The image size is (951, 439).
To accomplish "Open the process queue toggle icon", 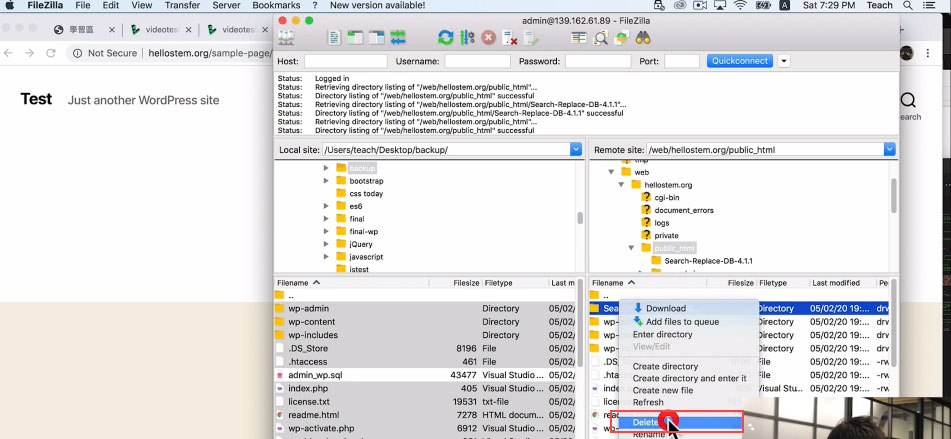I will [x=467, y=38].
